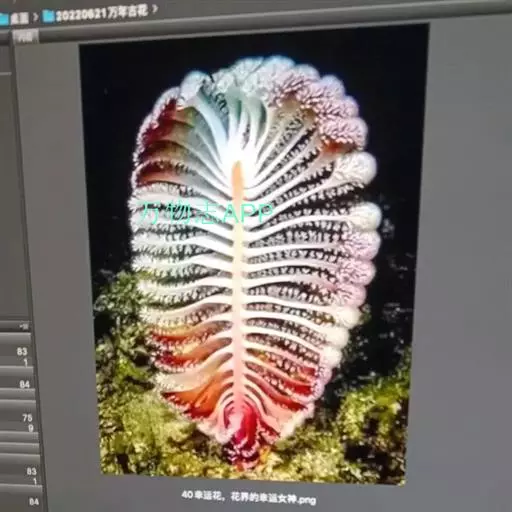Select the lower row showing 83 and 1
Screen dimensions: 512x512
point(20,475)
